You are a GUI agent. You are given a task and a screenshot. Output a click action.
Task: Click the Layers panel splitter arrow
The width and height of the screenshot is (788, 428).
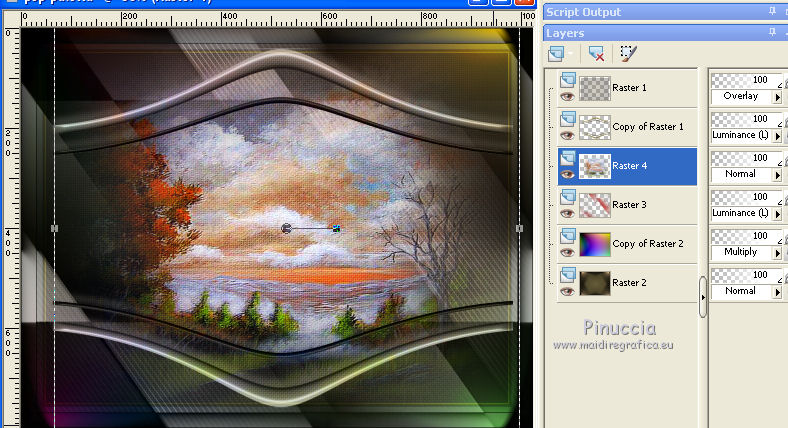(x=703, y=297)
